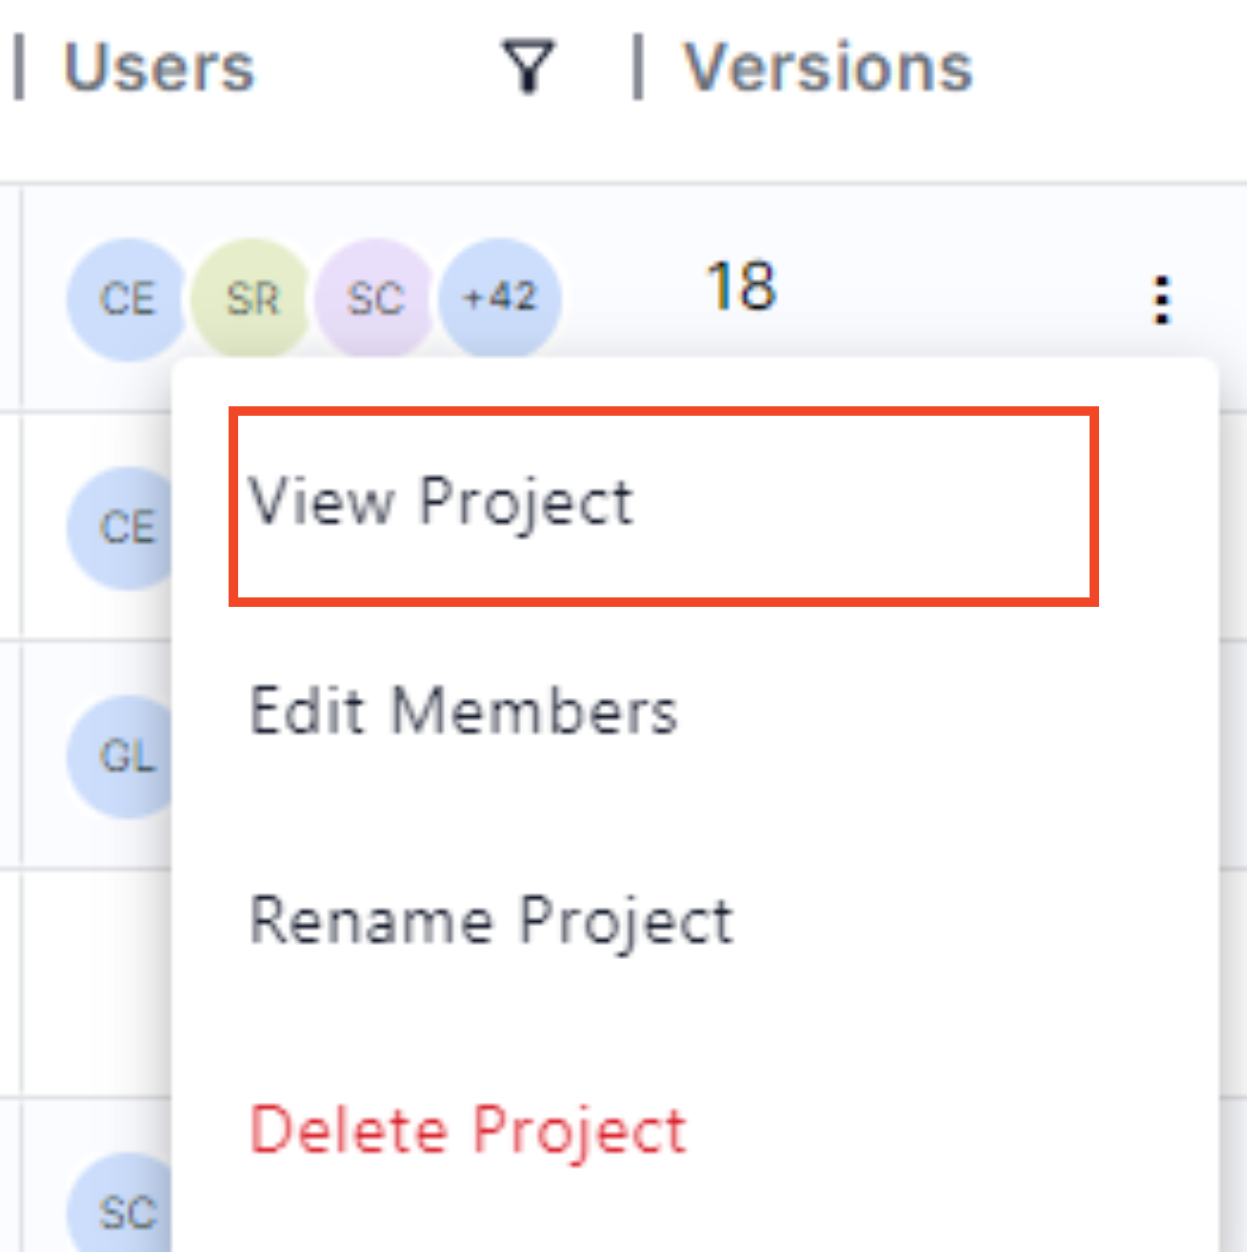1247x1252 pixels.
Task: Select the CE avatar in first row
Action: tap(127, 299)
